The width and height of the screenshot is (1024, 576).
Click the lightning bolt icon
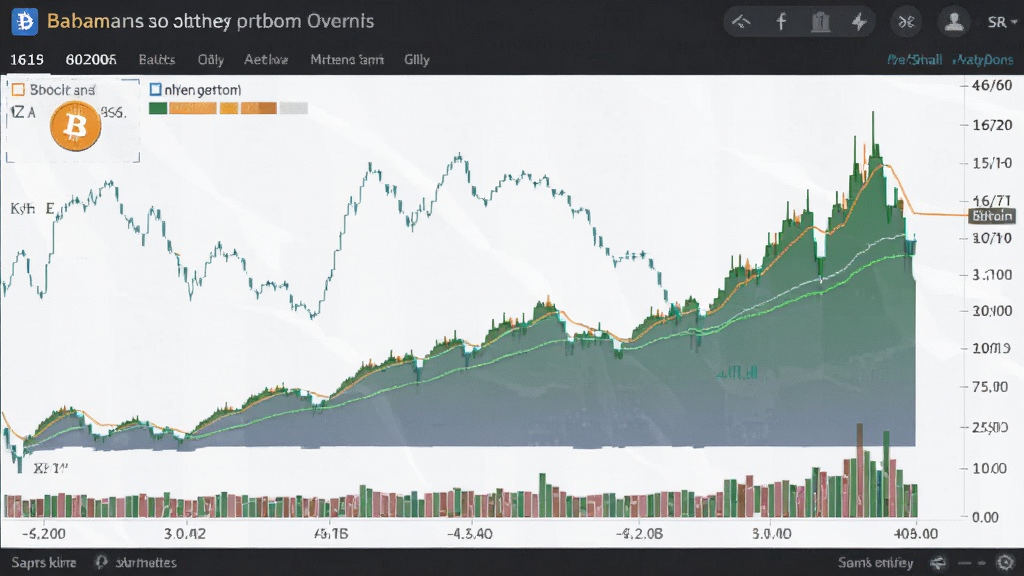[859, 22]
